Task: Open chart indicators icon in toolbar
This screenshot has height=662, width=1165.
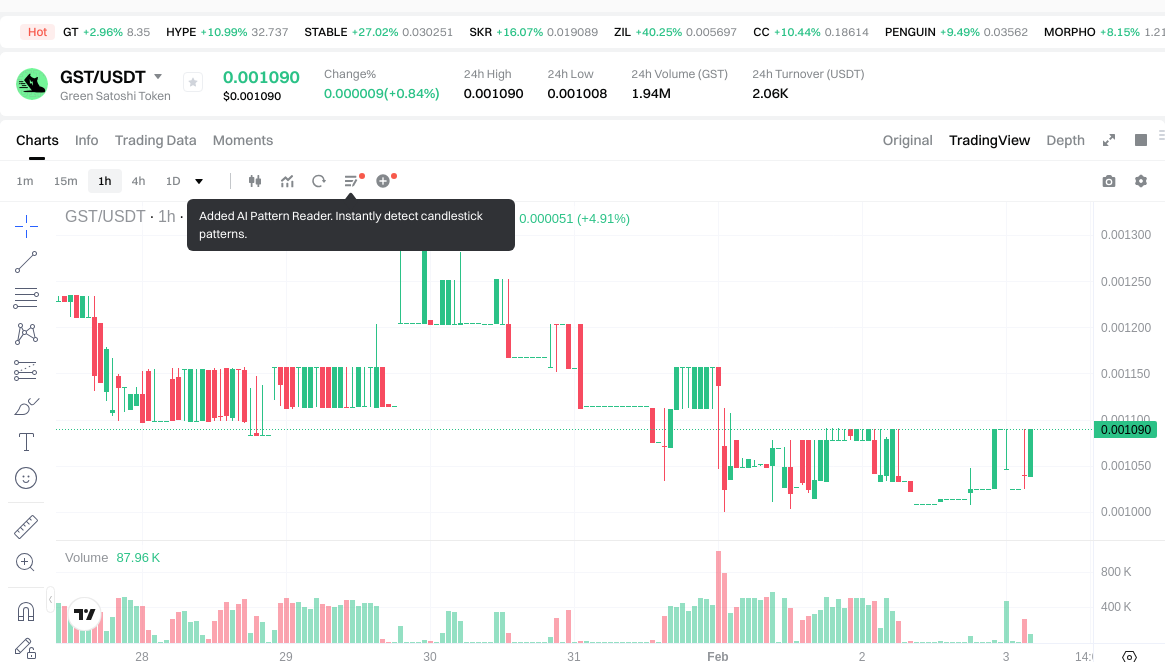Action: click(287, 181)
